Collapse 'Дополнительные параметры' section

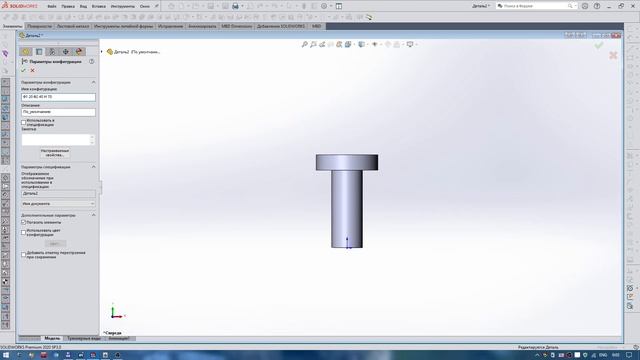[93, 215]
